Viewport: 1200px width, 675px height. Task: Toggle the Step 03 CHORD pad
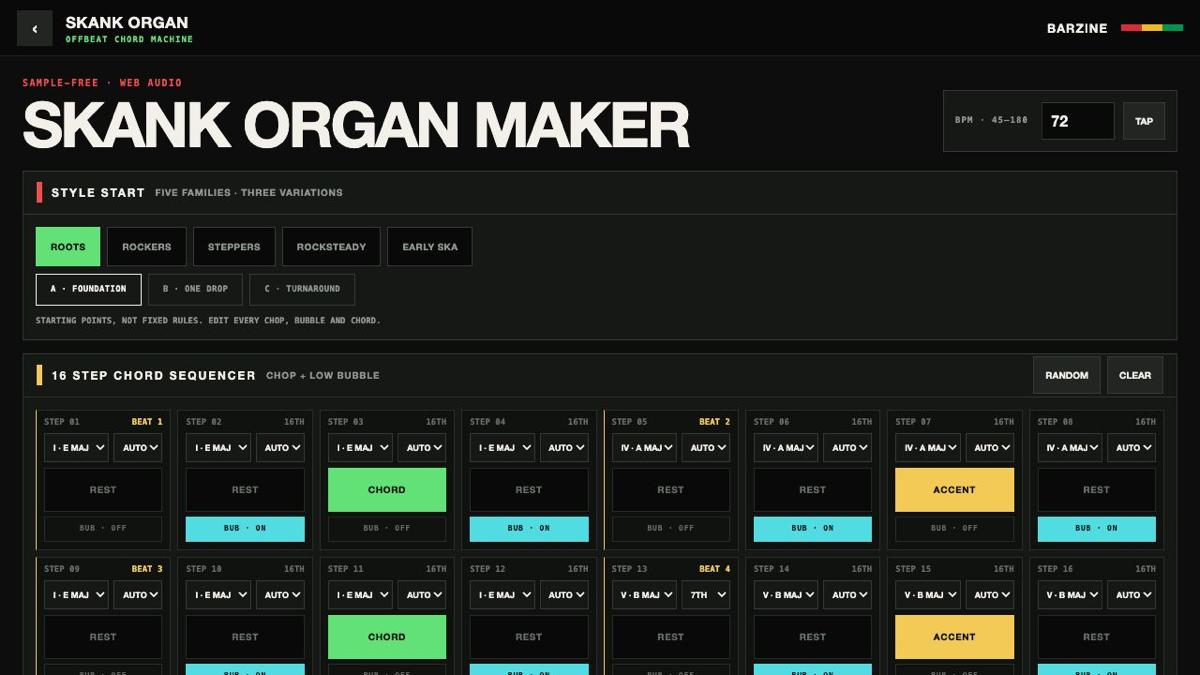tap(387, 490)
